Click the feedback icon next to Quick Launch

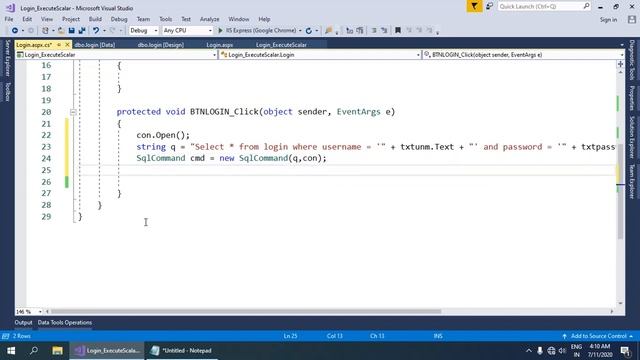point(489,7)
